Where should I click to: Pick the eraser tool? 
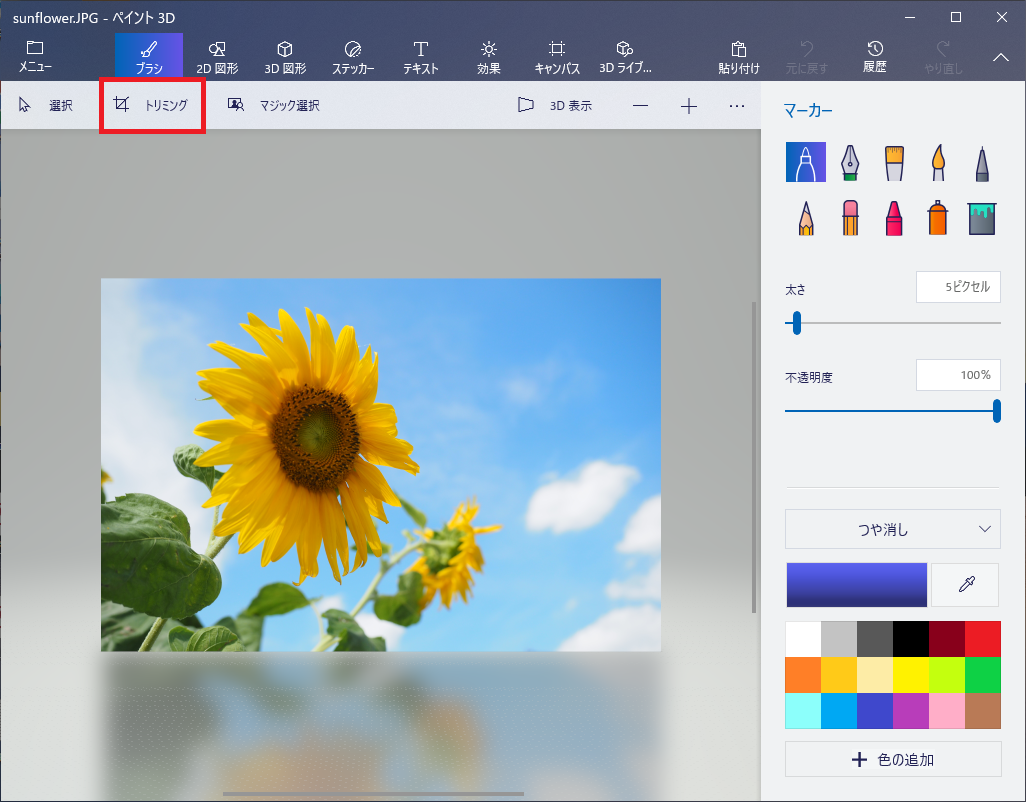[x=850, y=217]
